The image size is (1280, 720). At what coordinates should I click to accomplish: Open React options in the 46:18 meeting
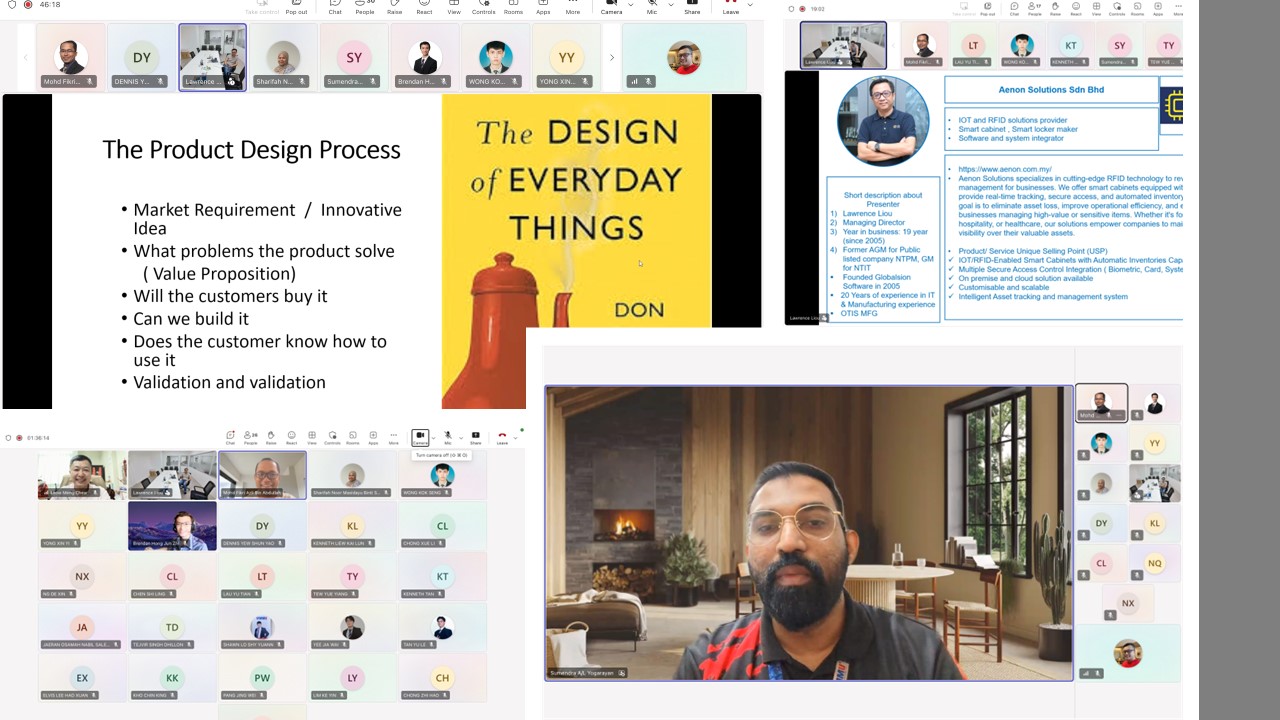[x=424, y=7]
